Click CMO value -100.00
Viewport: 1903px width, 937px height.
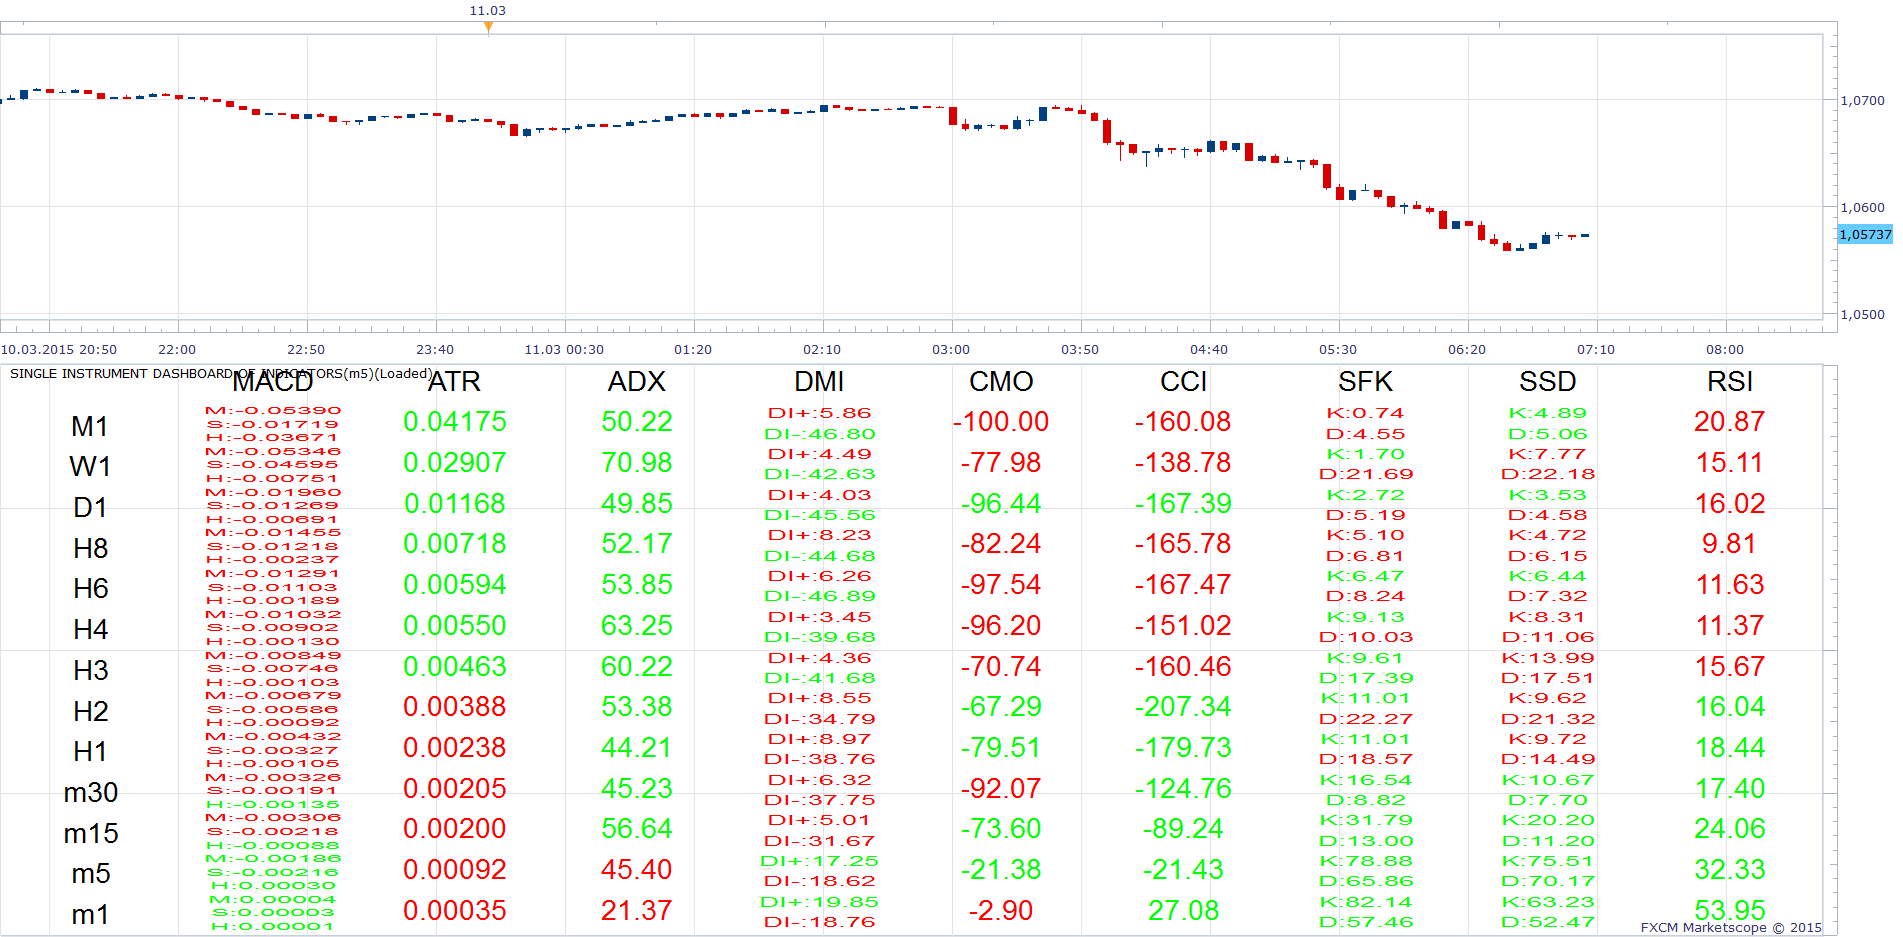(1001, 422)
